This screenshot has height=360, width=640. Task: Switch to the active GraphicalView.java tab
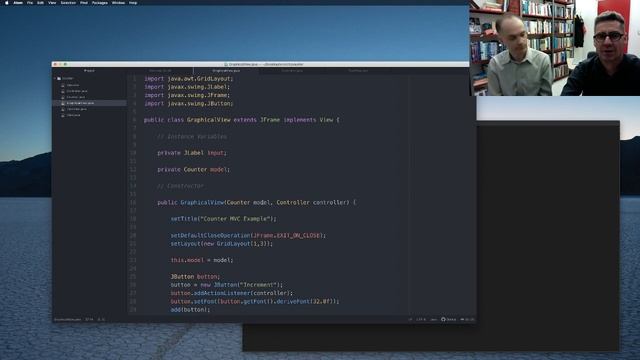[x=226, y=71]
